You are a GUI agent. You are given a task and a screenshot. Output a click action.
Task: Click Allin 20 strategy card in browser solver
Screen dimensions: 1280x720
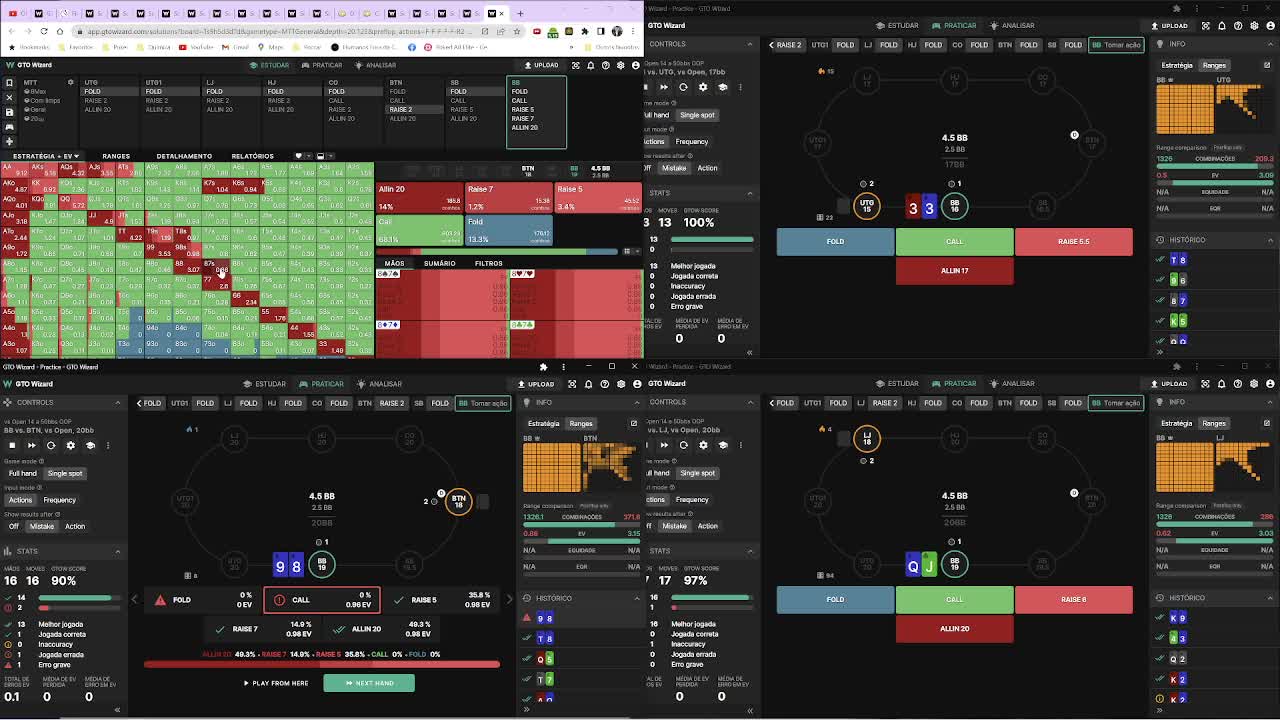coord(419,198)
